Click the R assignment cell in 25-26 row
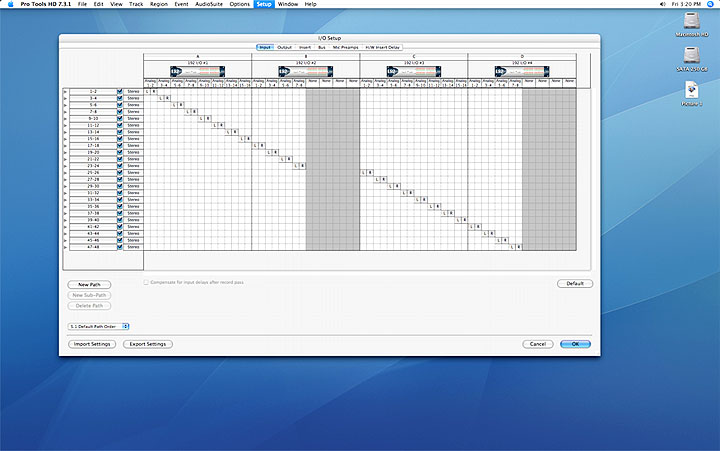The width and height of the screenshot is (720, 451). 370,173
